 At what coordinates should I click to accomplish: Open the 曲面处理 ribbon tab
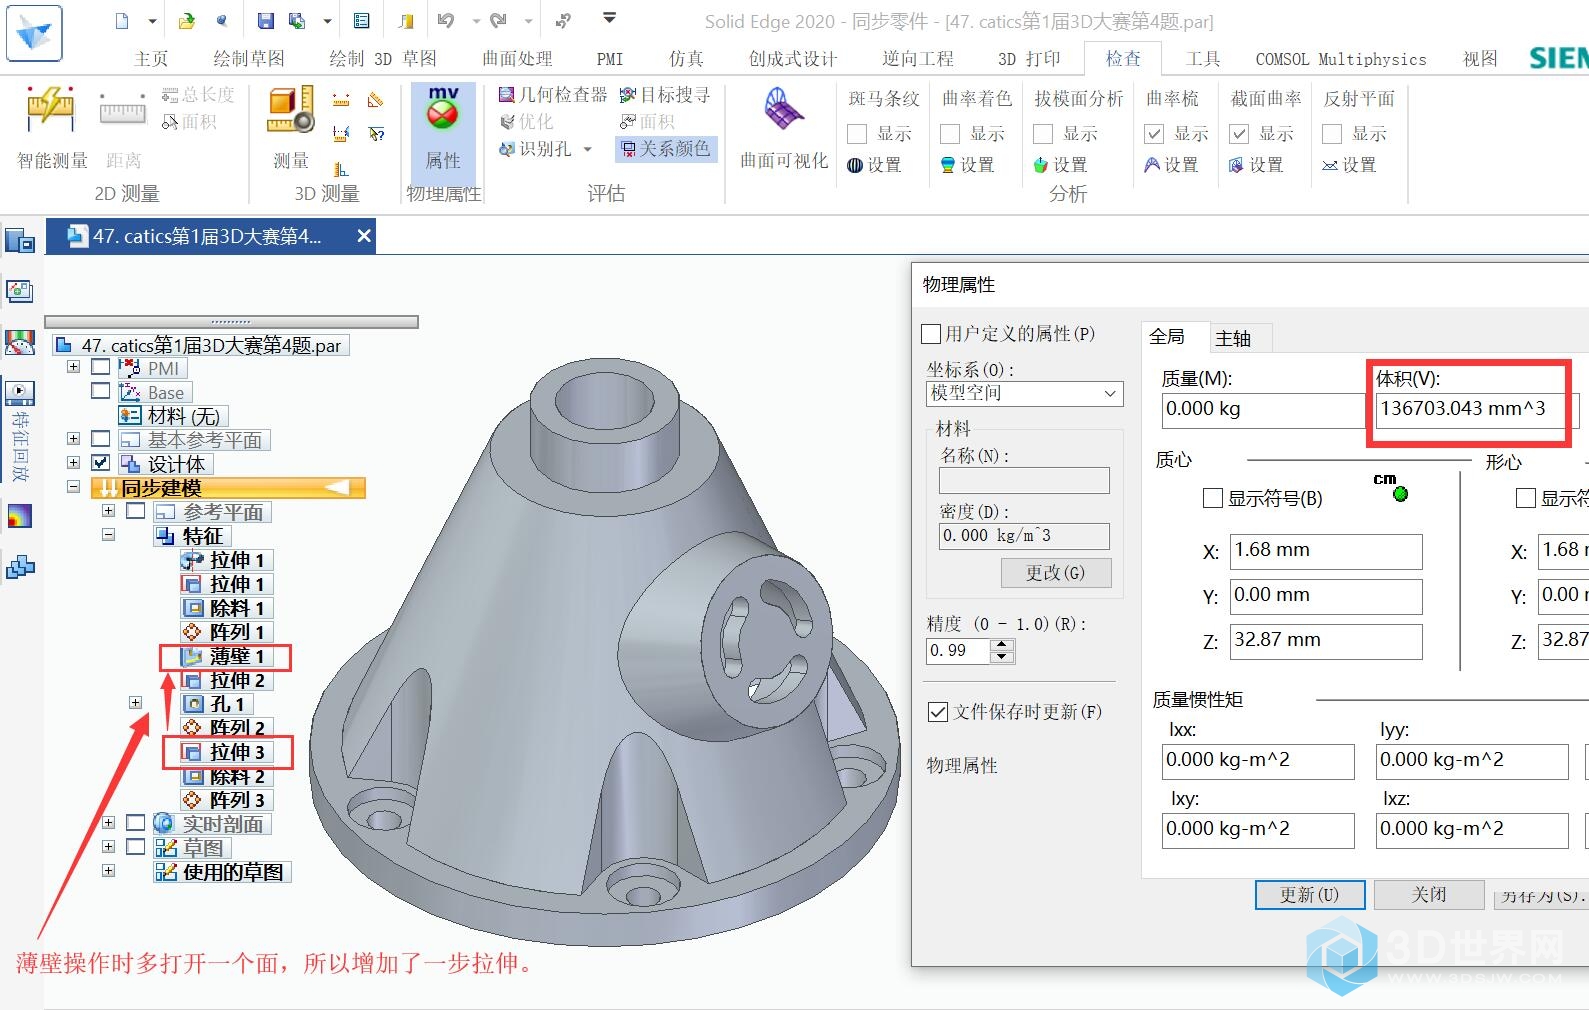(517, 59)
